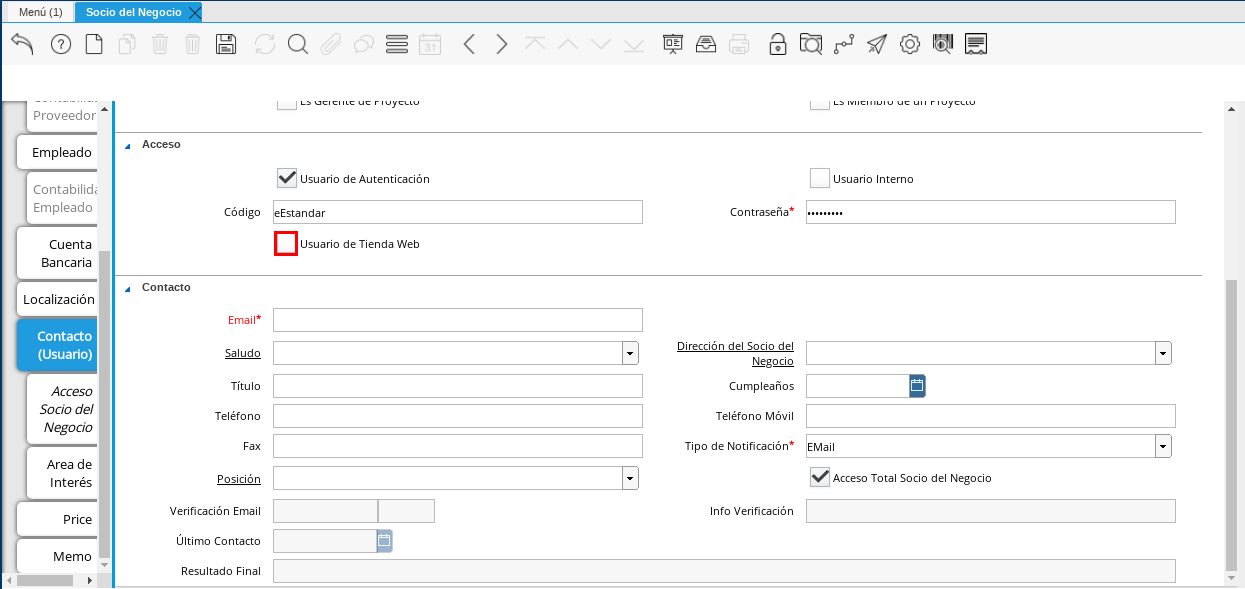The width and height of the screenshot is (1245, 589).
Task: Check the Usuario Interno box
Action: pos(820,179)
